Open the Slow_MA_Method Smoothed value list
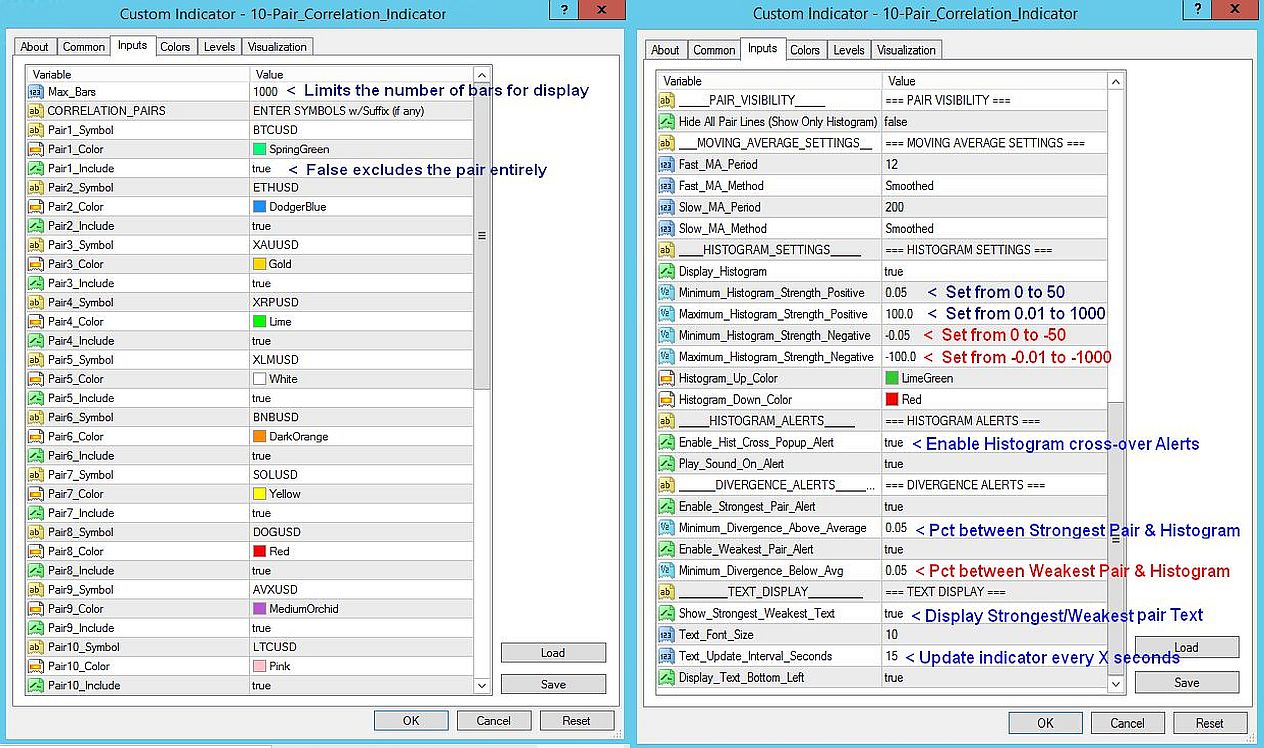The height and width of the screenshot is (748, 1264). point(909,229)
